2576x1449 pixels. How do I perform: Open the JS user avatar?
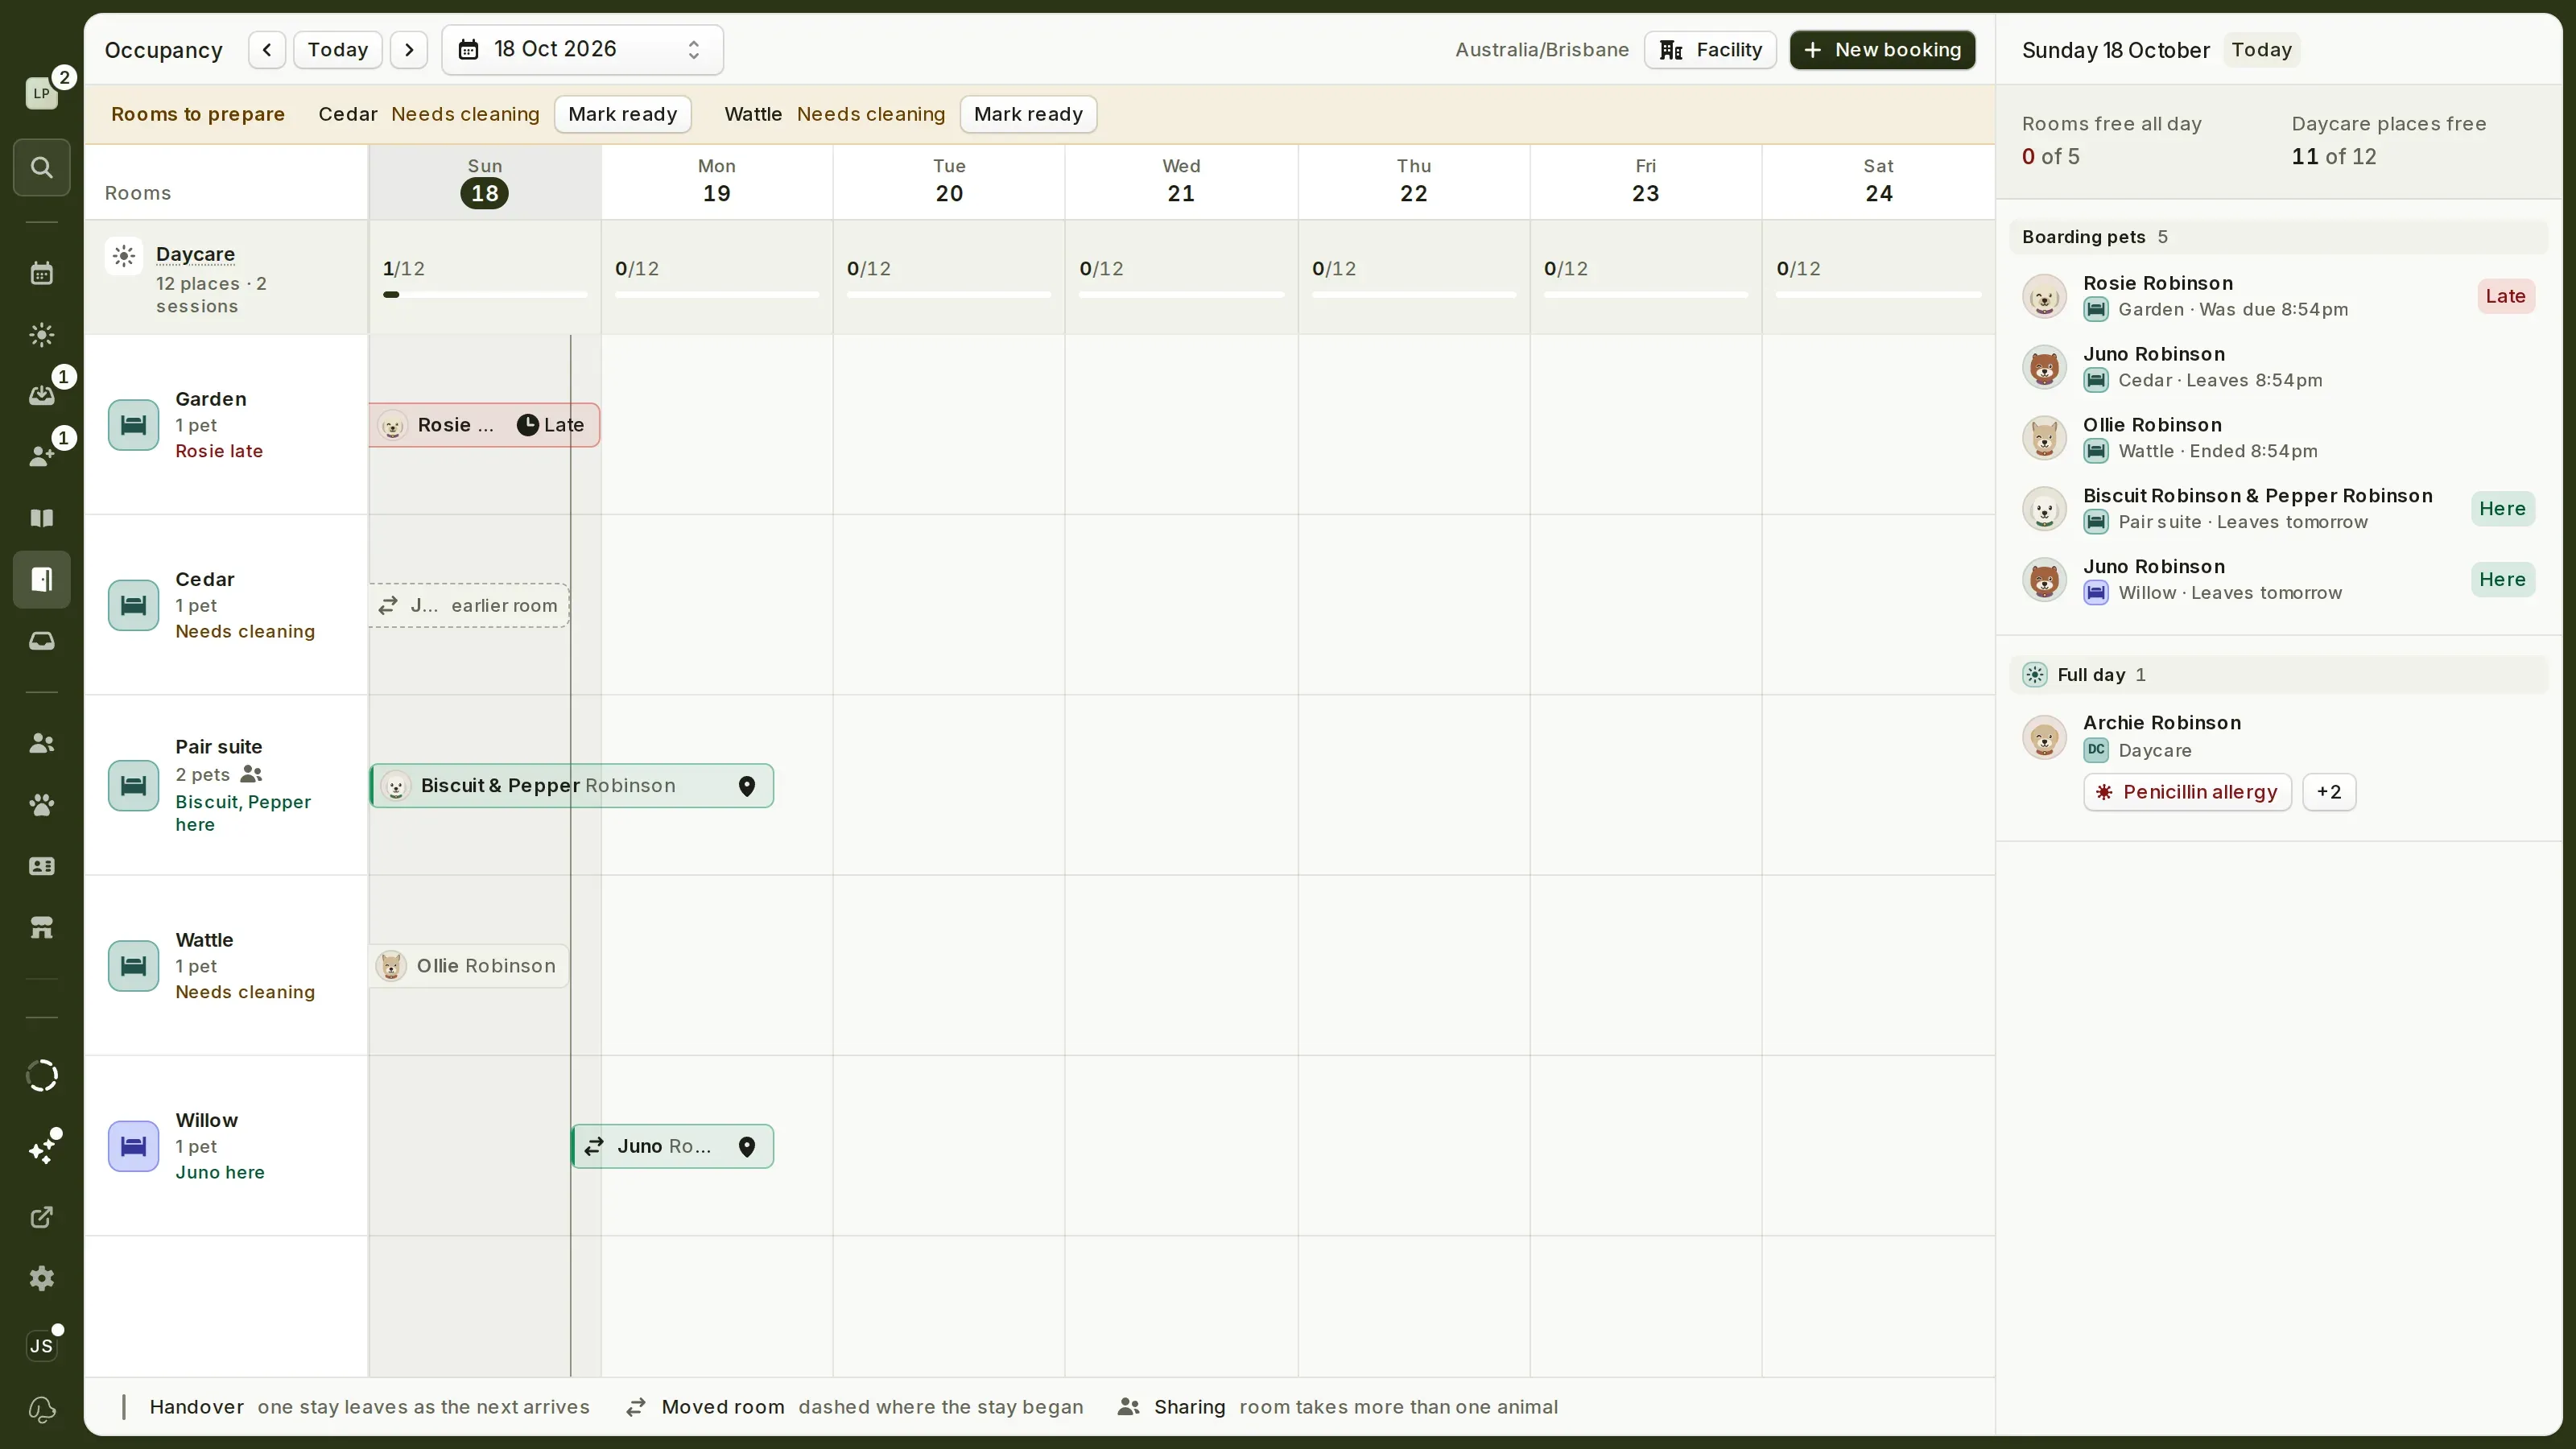point(41,1346)
